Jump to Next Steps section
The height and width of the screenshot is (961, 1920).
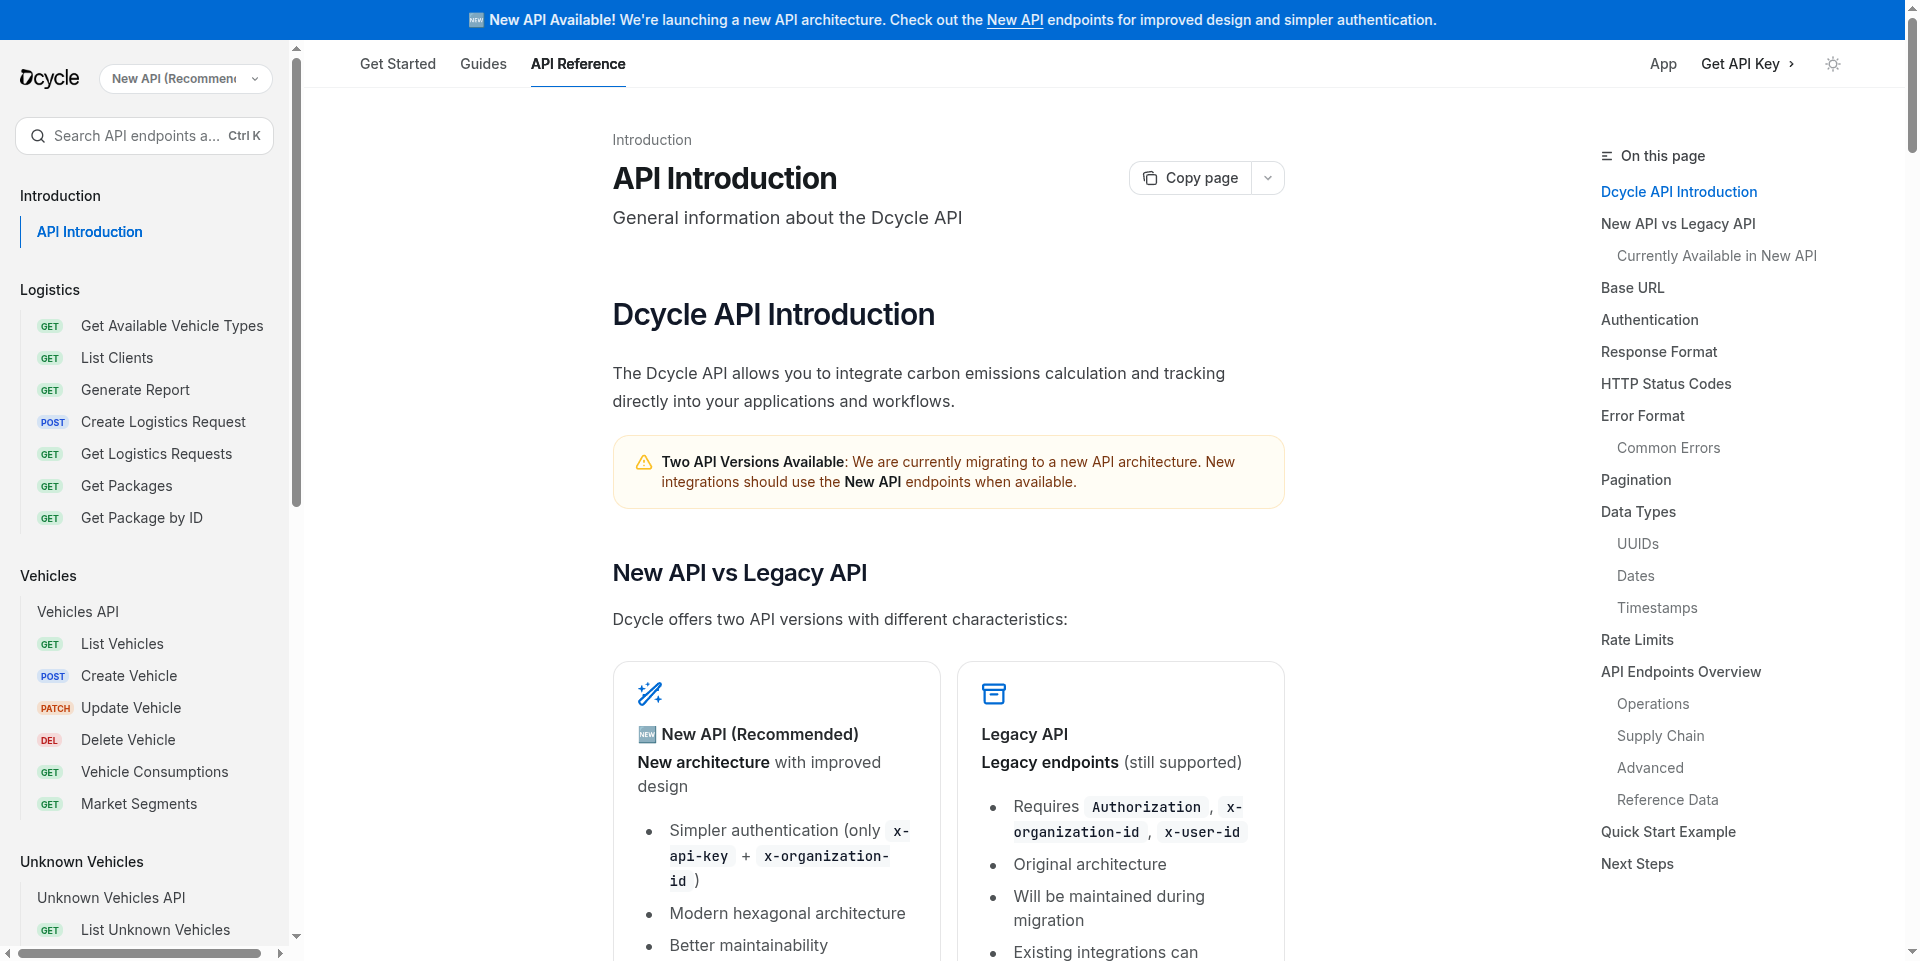1637,864
